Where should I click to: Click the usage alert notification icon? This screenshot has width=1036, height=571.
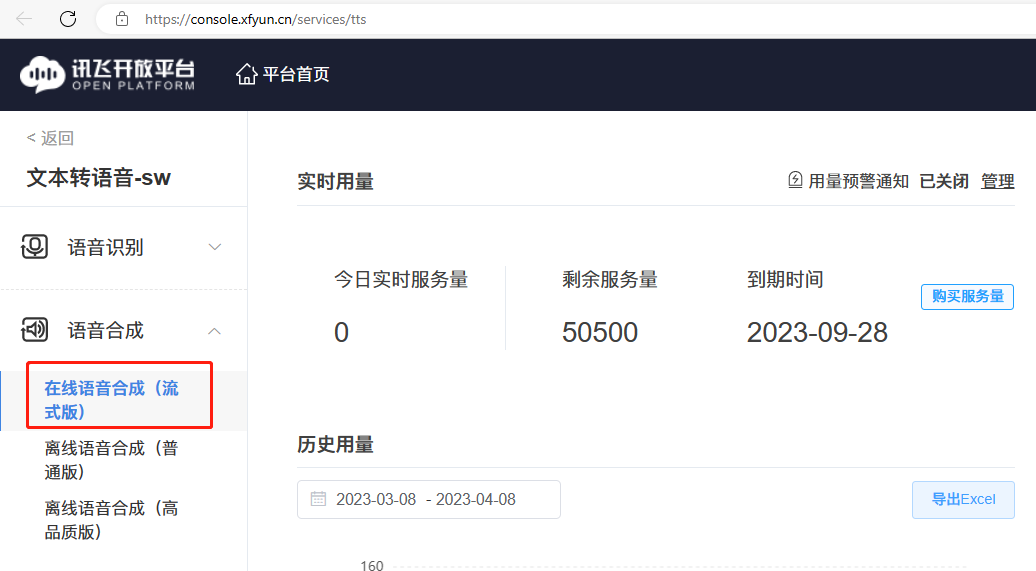pyautogui.click(x=796, y=180)
